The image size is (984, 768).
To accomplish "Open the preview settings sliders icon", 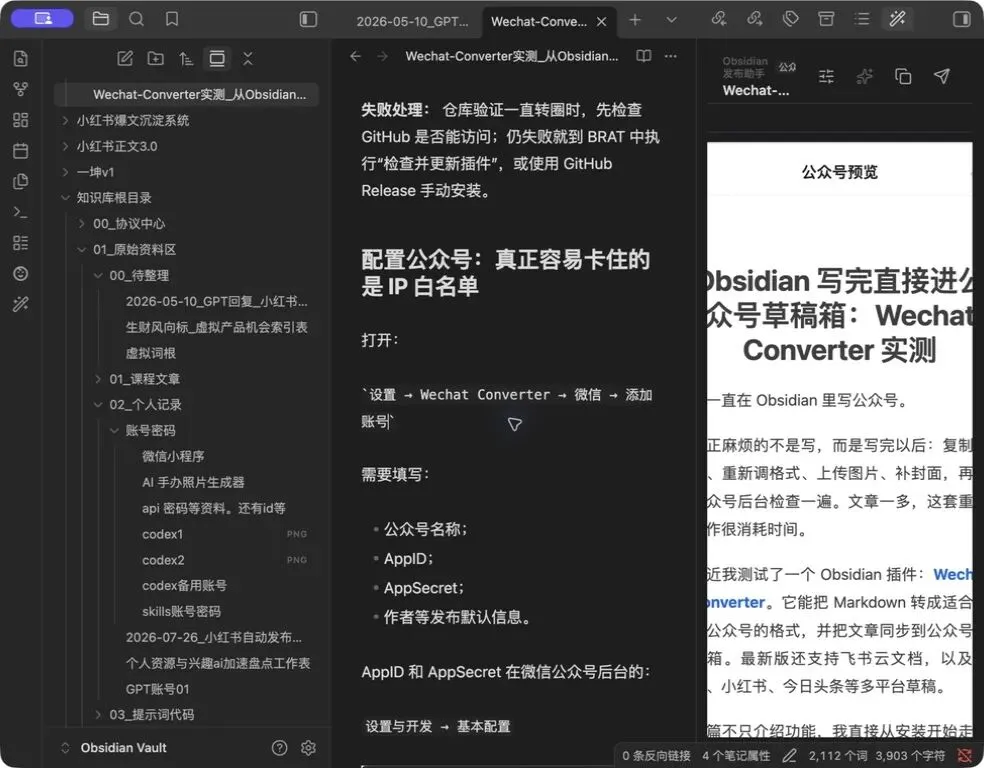I will (826, 77).
